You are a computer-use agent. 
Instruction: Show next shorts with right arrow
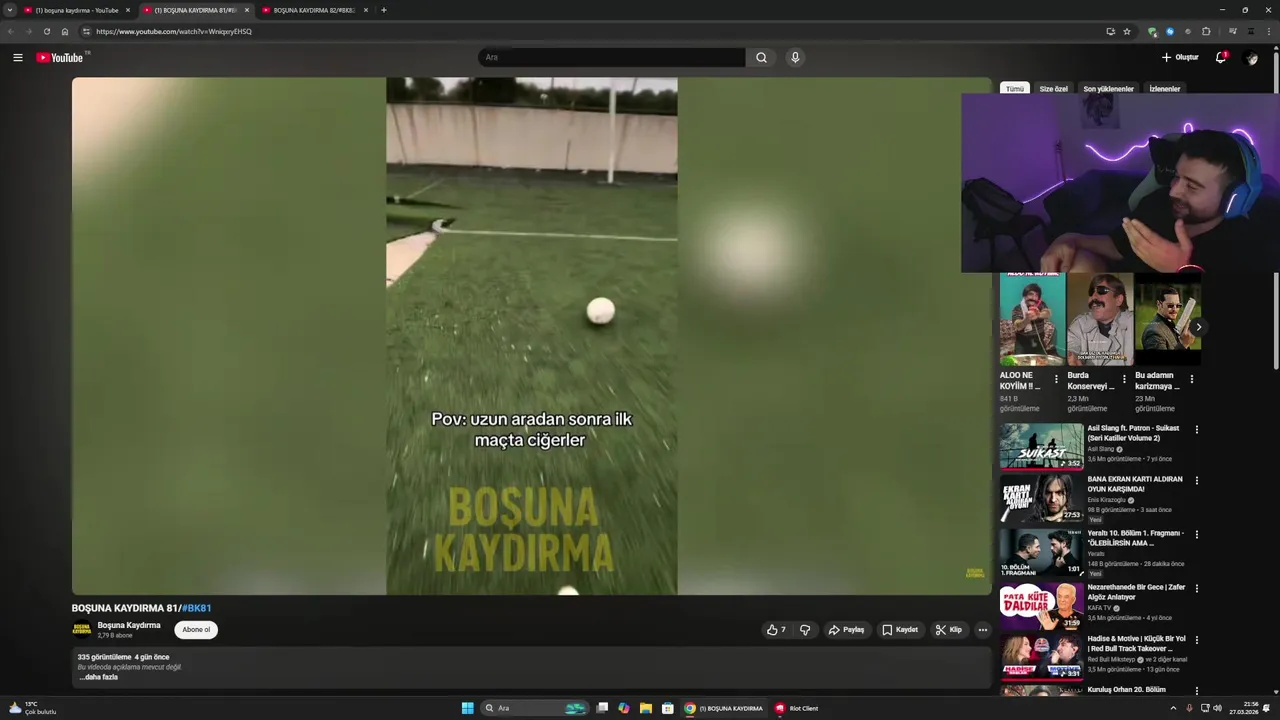pos(1198,327)
